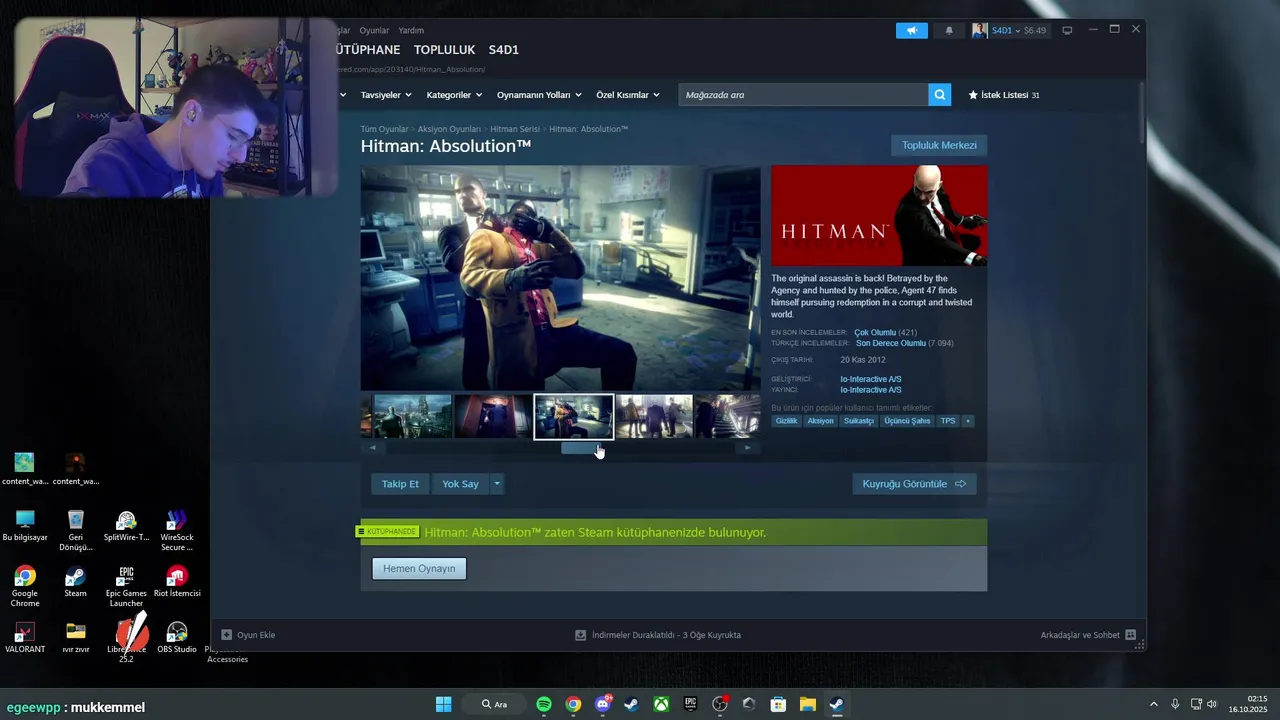This screenshot has height=720, width=1280.
Task: Expand the Özel Kısımlar dropdown
Action: coord(628,95)
